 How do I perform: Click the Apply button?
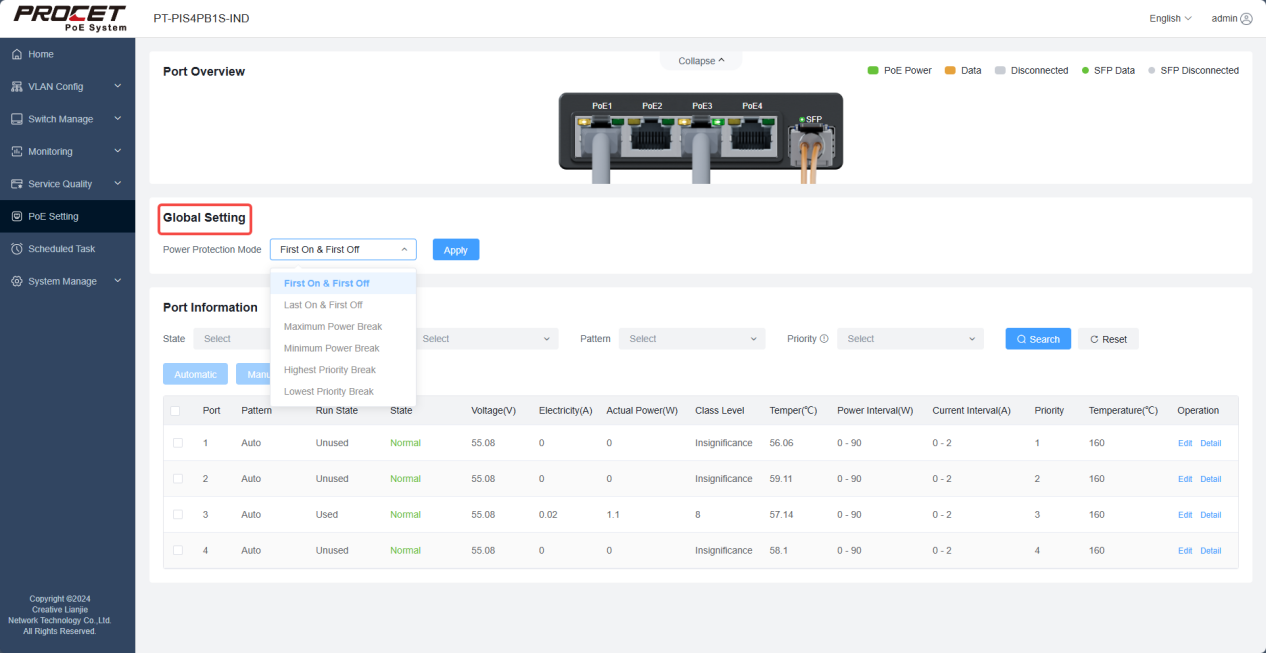pos(456,250)
